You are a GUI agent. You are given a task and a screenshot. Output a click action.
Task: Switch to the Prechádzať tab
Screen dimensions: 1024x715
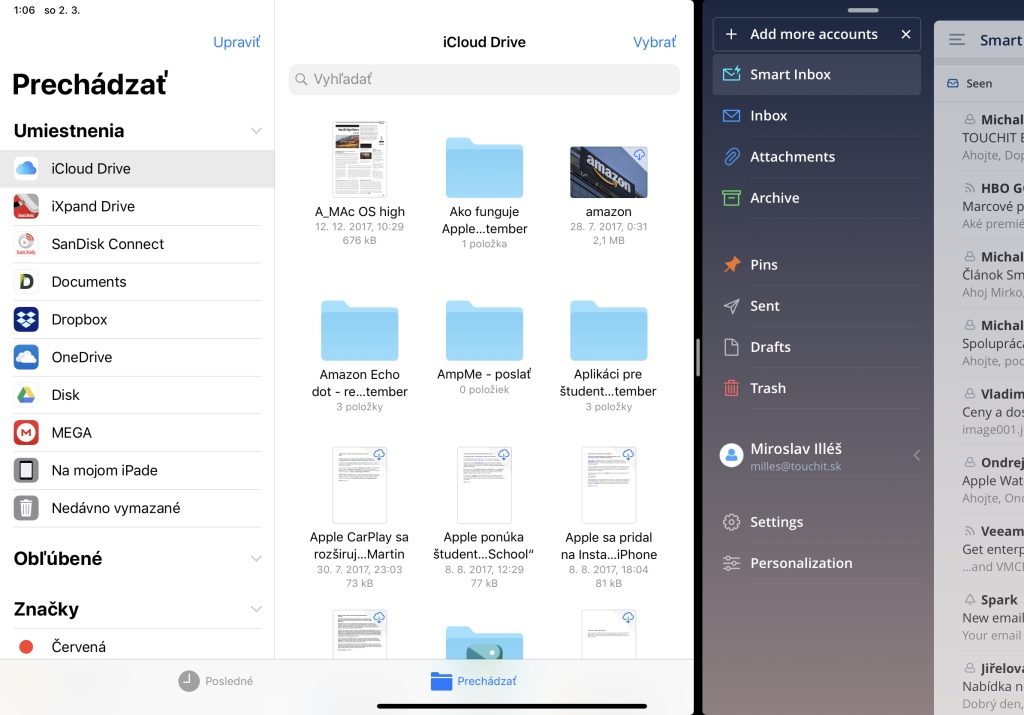474,681
